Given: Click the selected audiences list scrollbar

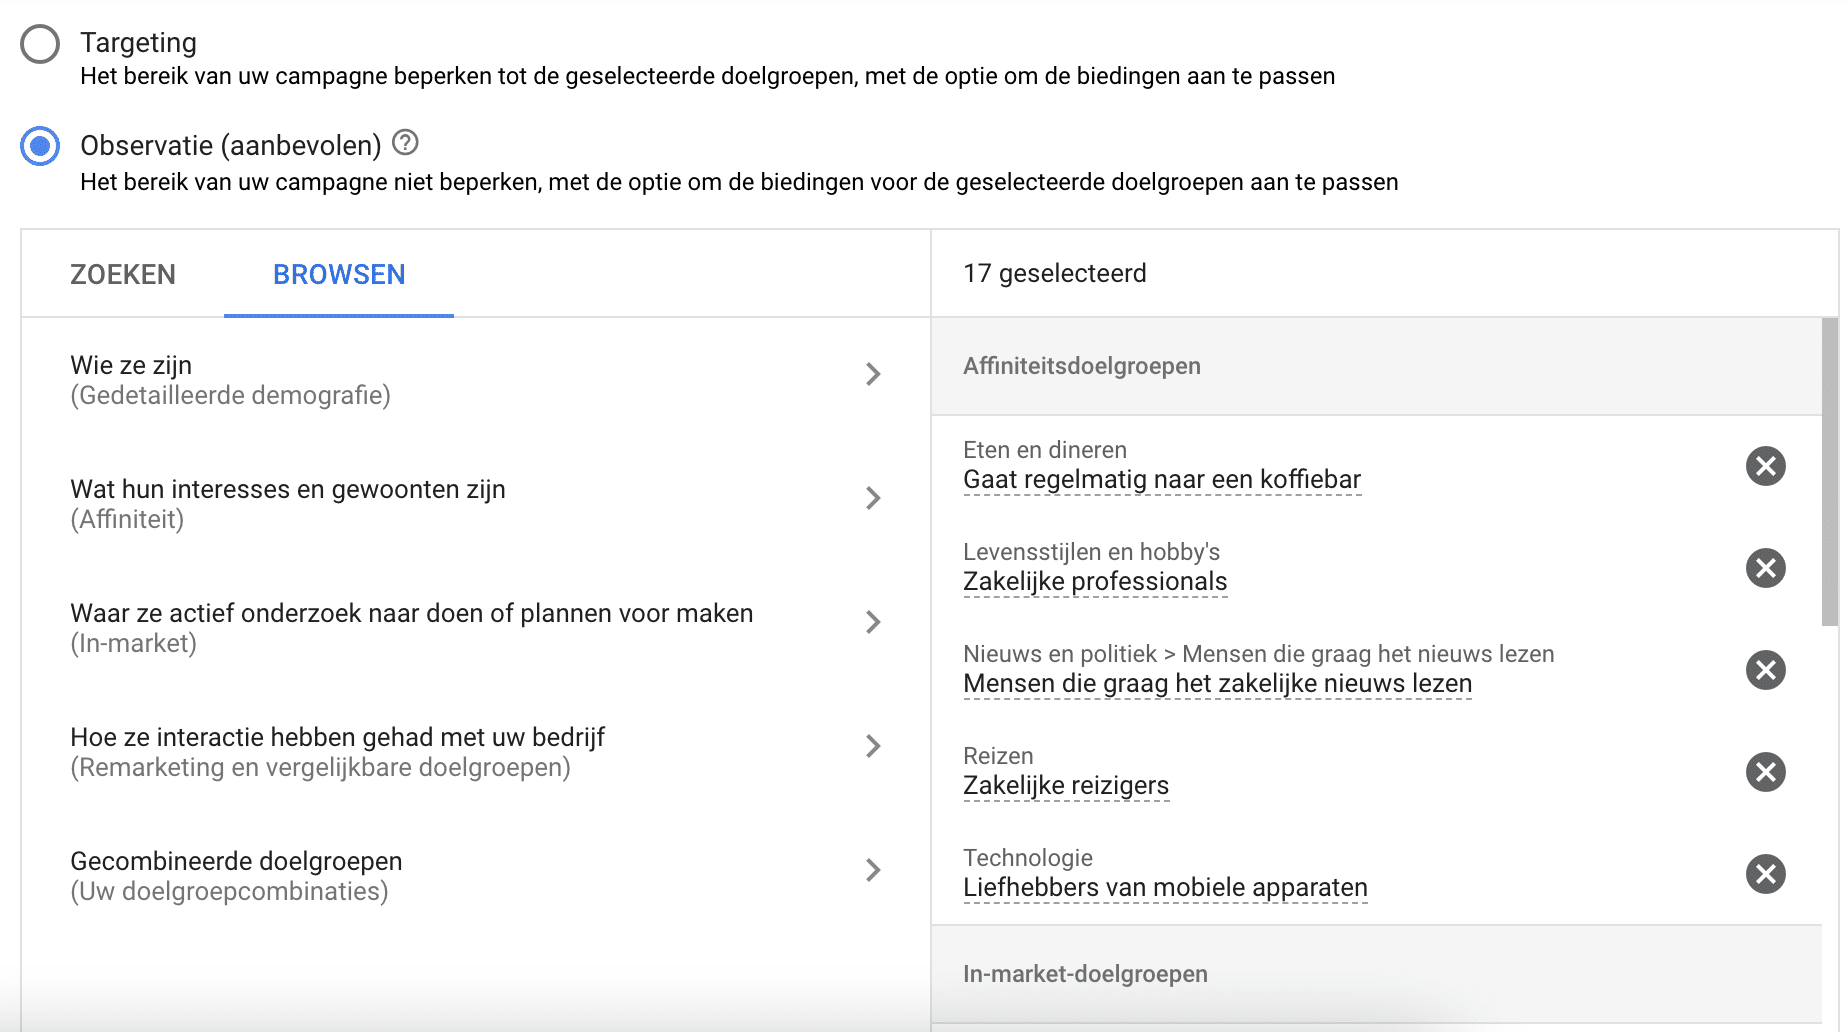Looking at the screenshot, I should pos(1830,472).
